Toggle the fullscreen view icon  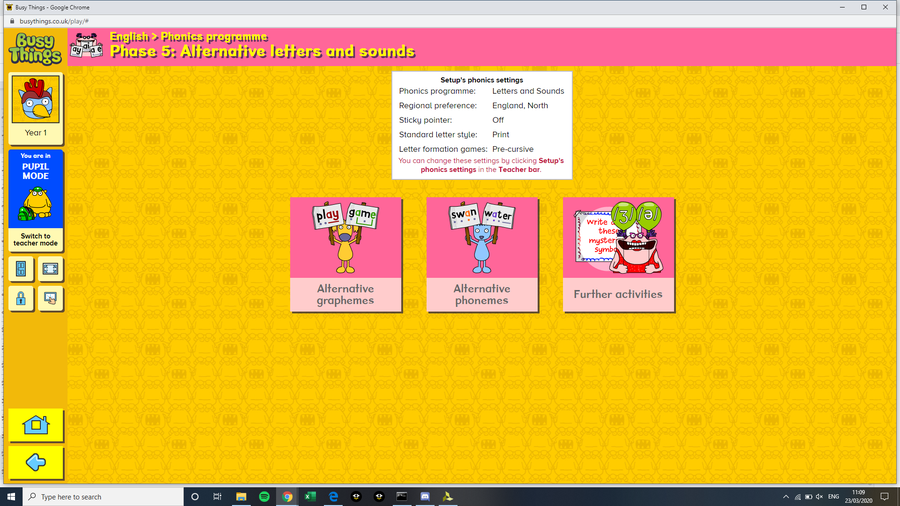click(50, 269)
